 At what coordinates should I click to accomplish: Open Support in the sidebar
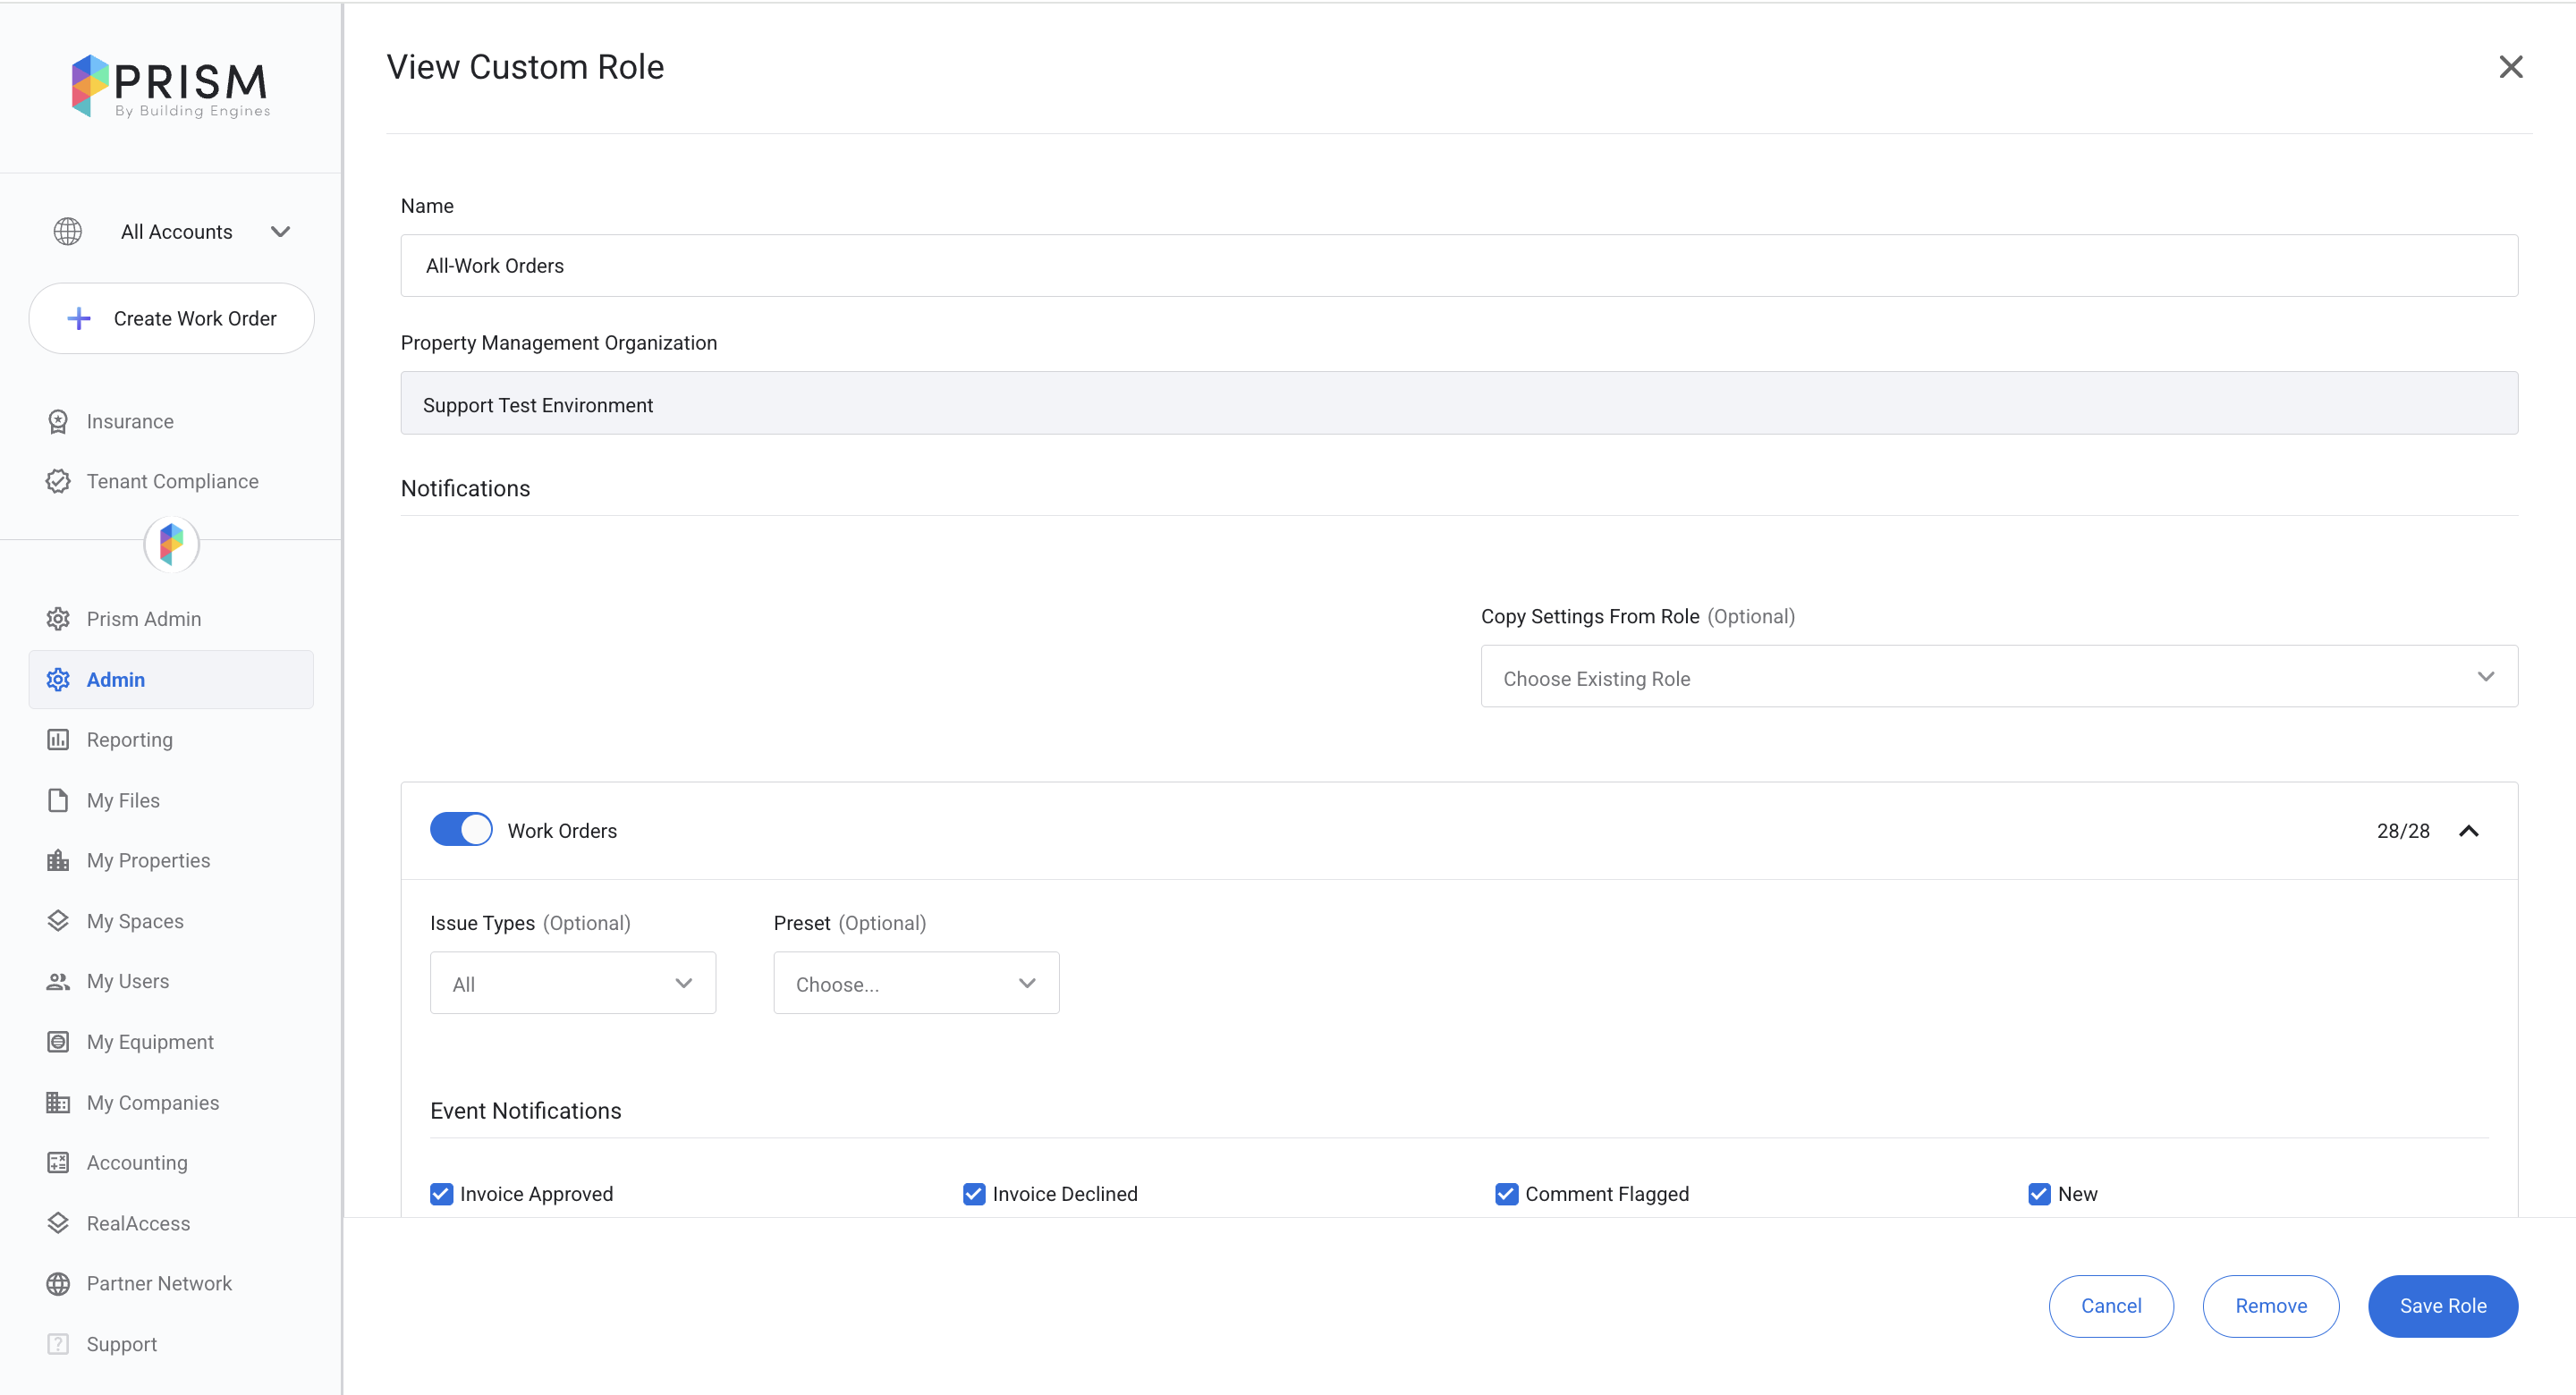tap(121, 1345)
